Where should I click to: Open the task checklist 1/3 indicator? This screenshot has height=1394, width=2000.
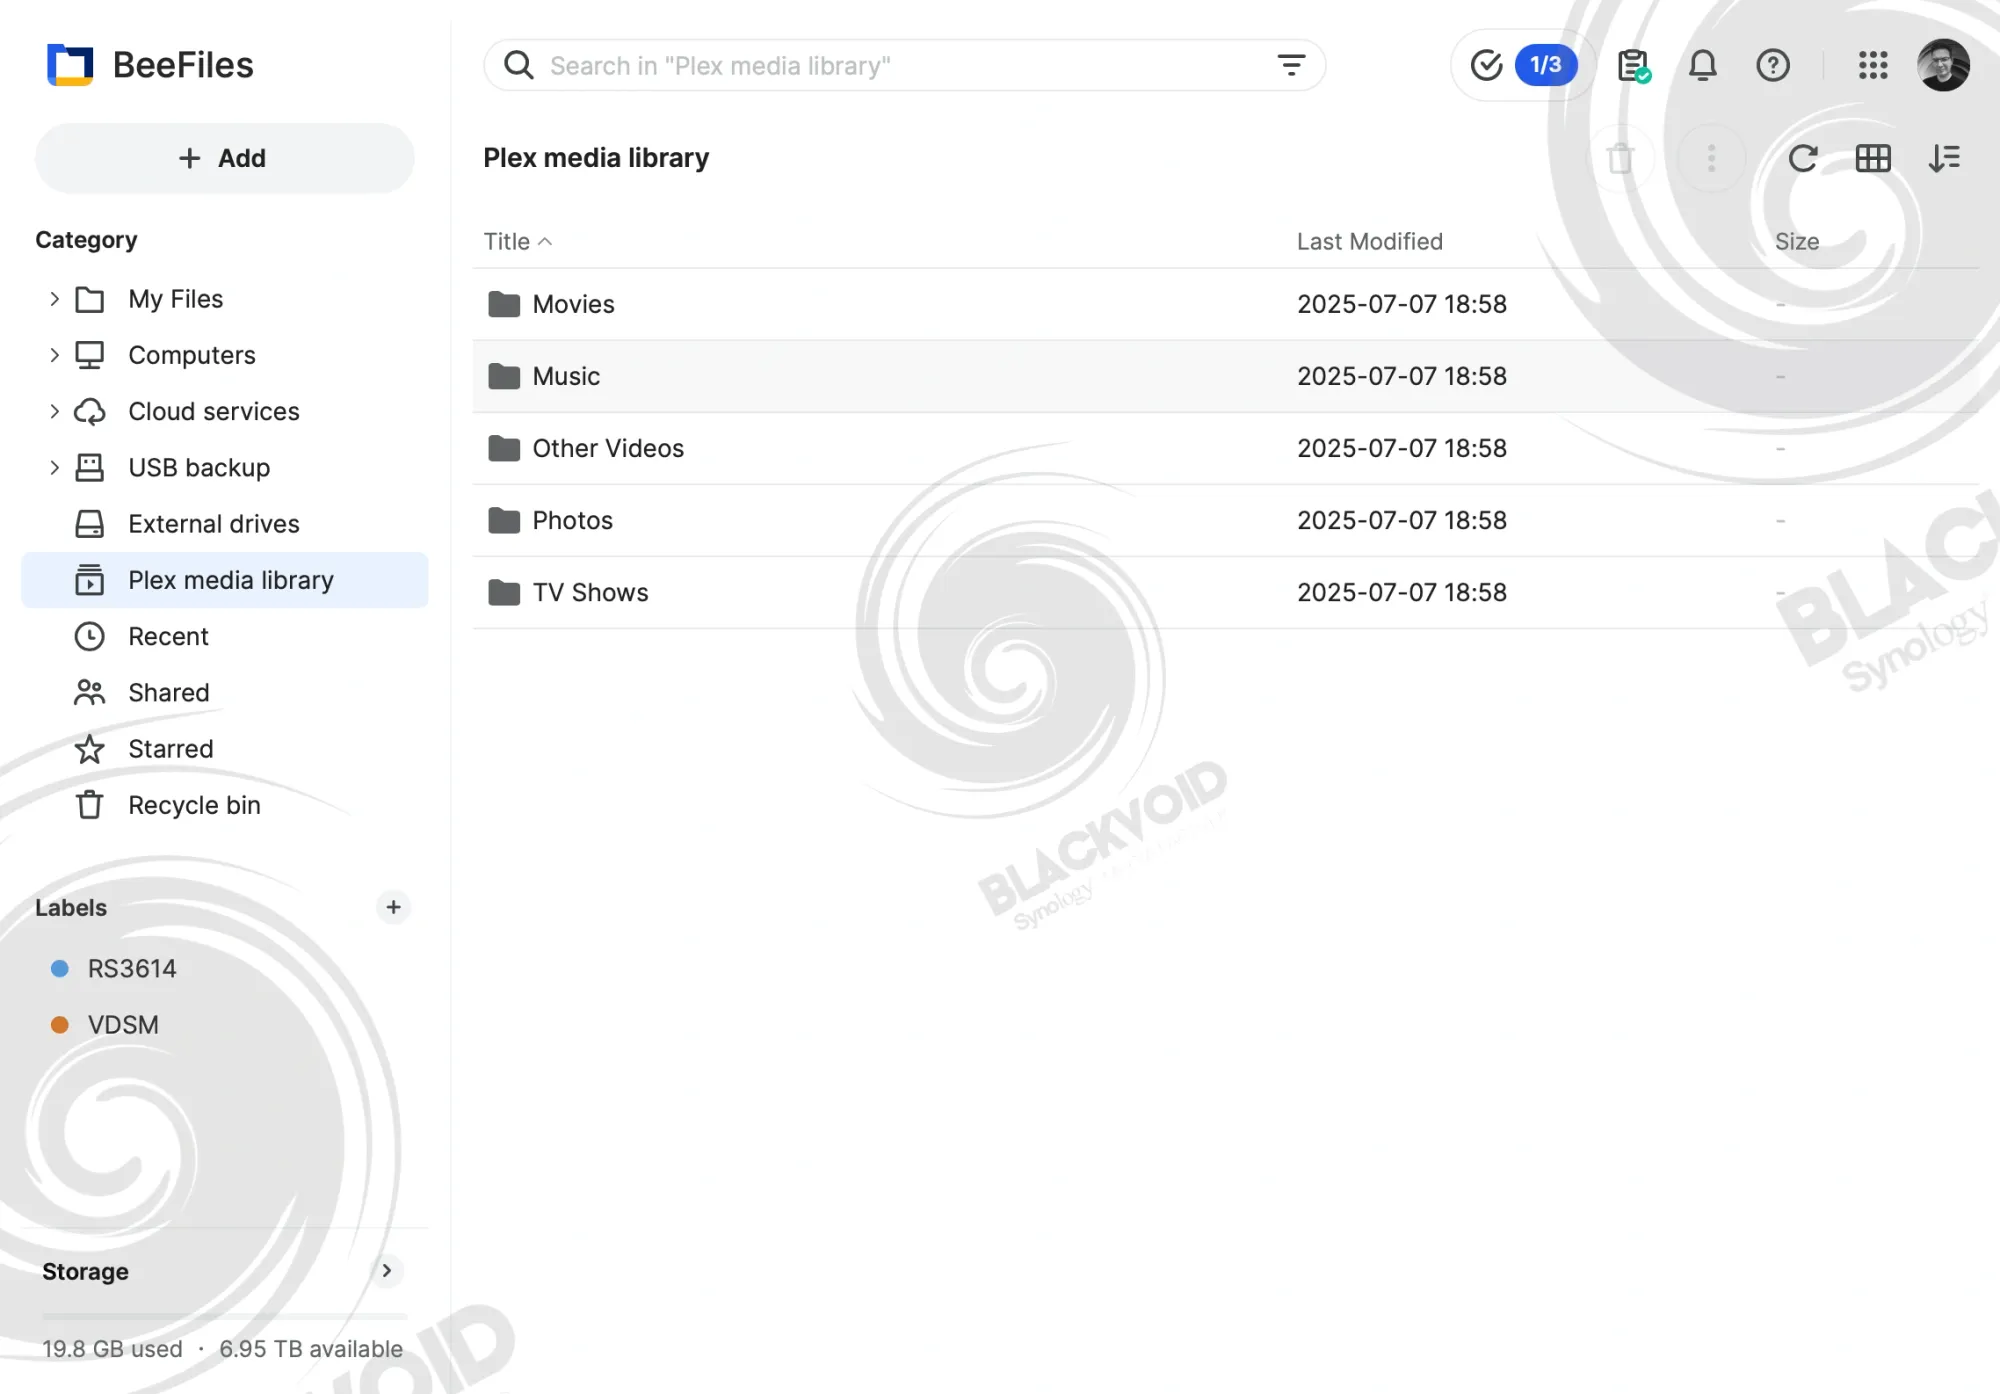click(1523, 65)
